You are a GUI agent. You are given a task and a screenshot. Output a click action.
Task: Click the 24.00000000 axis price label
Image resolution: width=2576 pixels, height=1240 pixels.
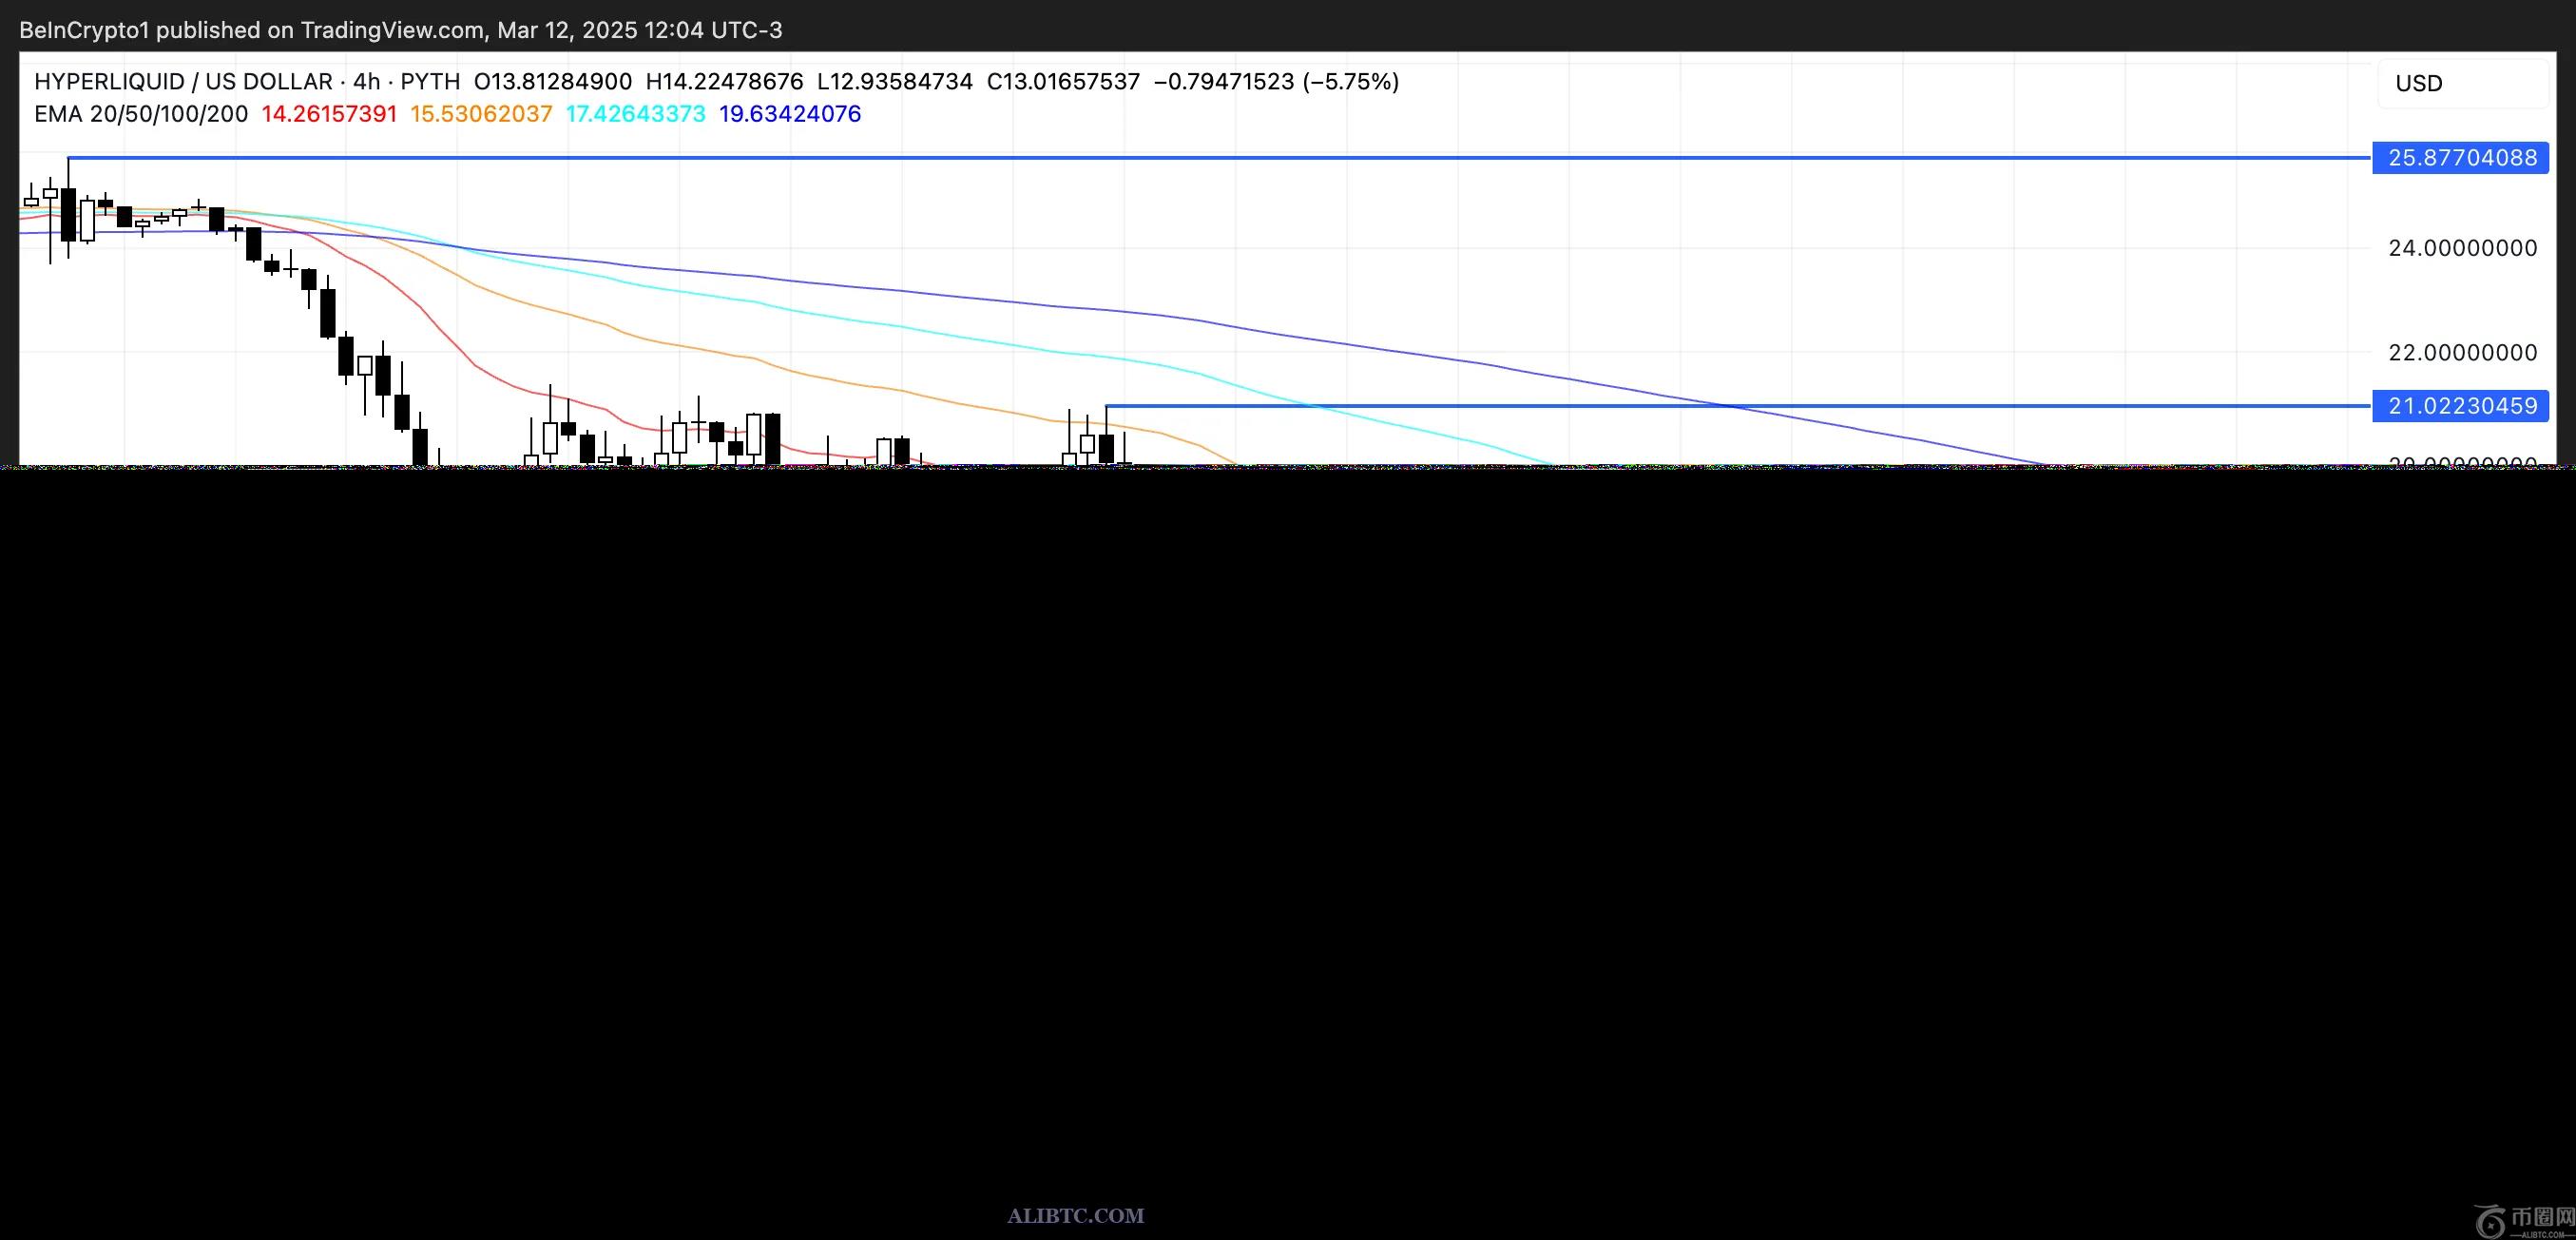pyautogui.click(x=2462, y=248)
